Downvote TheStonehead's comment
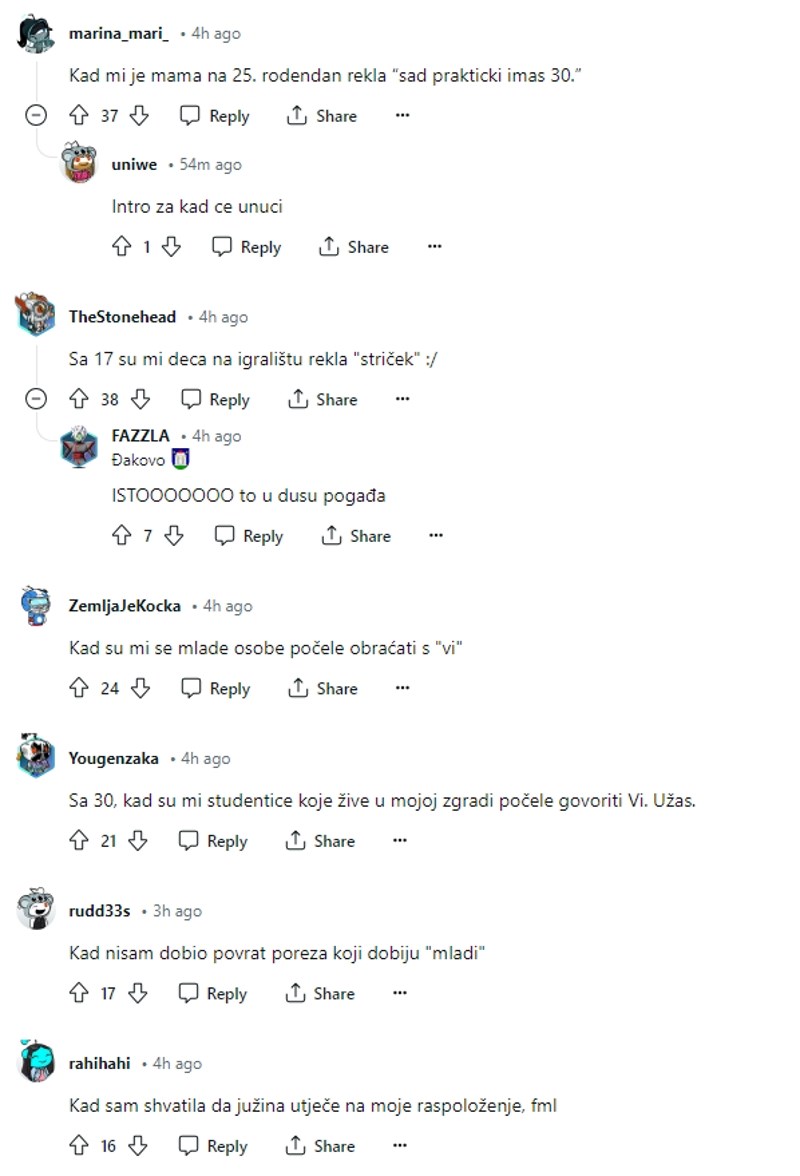 click(140, 399)
